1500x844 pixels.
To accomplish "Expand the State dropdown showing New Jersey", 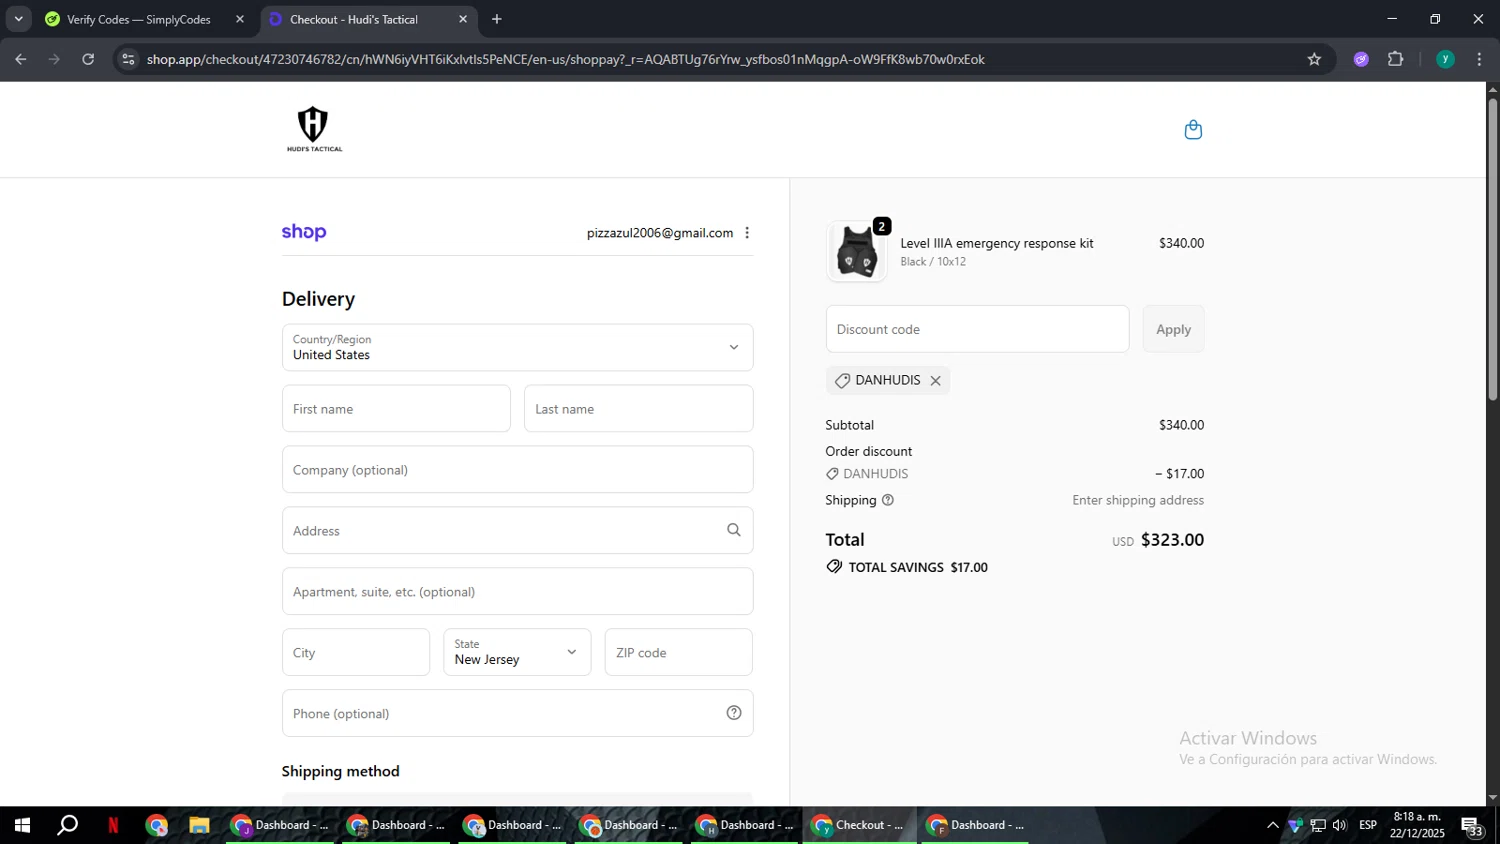I will (517, 652).
